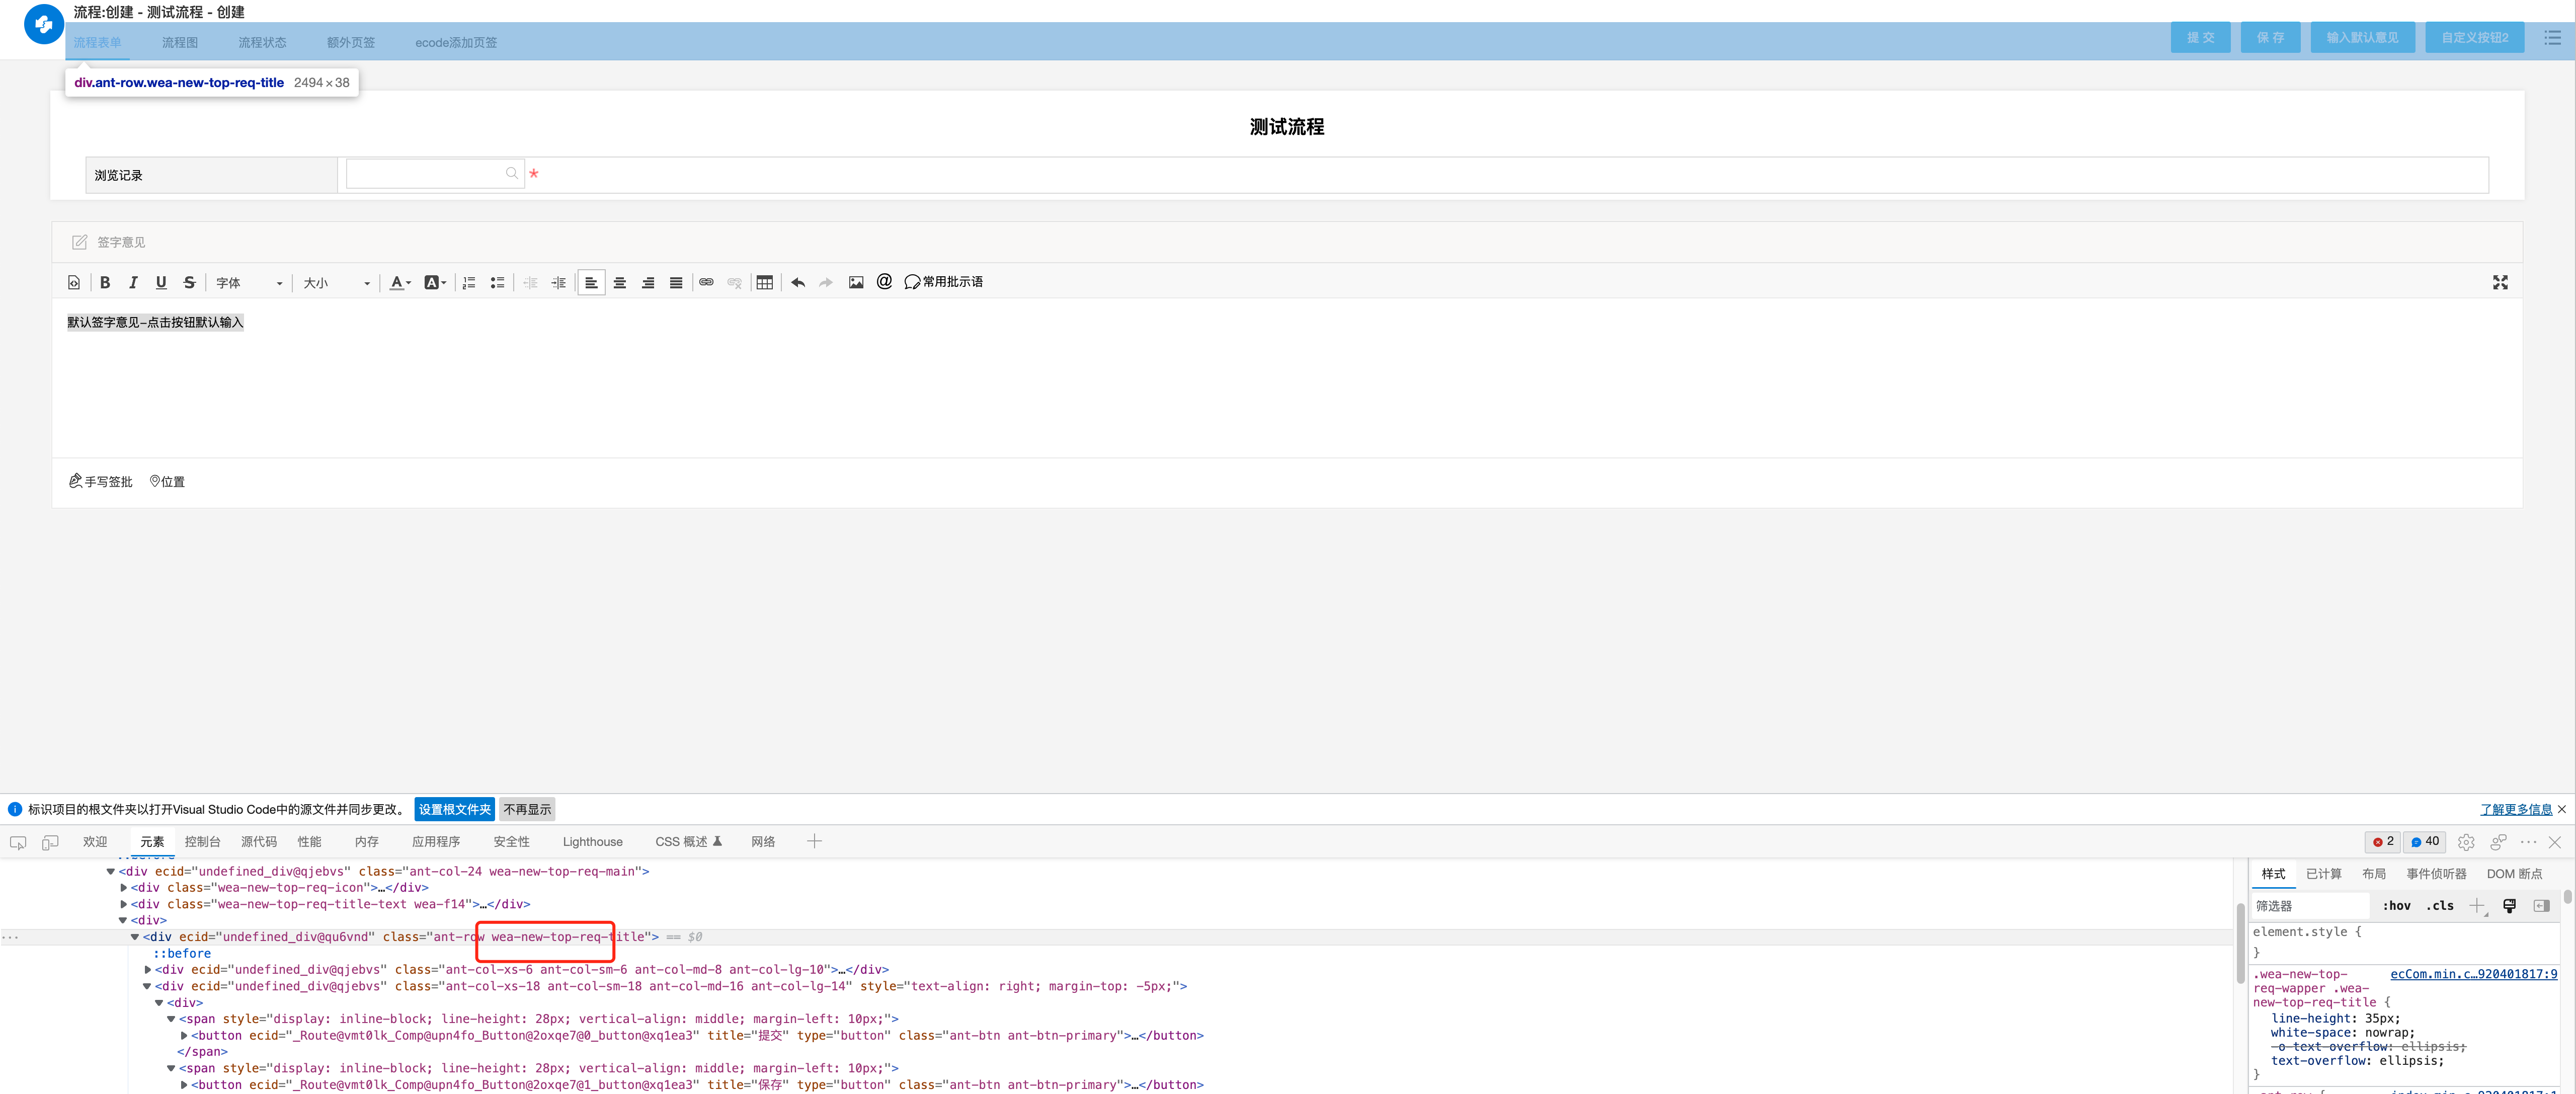This screenshot has width=2576, height=1094.
Task: Center align text in the editor
Action: pyautogui.click(x=620, y=283)
